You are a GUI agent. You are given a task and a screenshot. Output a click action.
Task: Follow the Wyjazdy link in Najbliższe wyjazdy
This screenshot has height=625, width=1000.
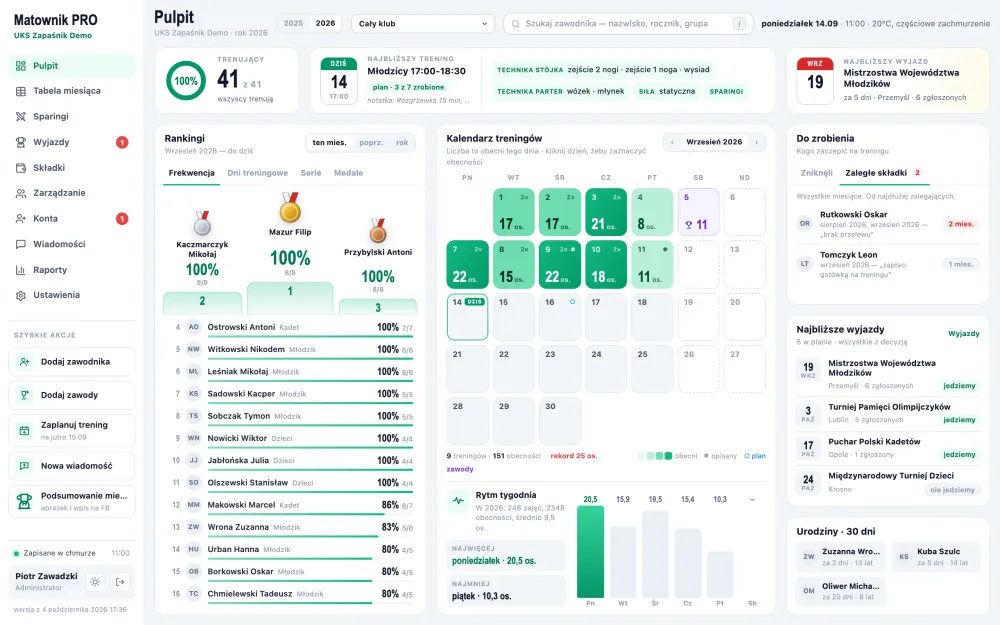coord(964,334)
